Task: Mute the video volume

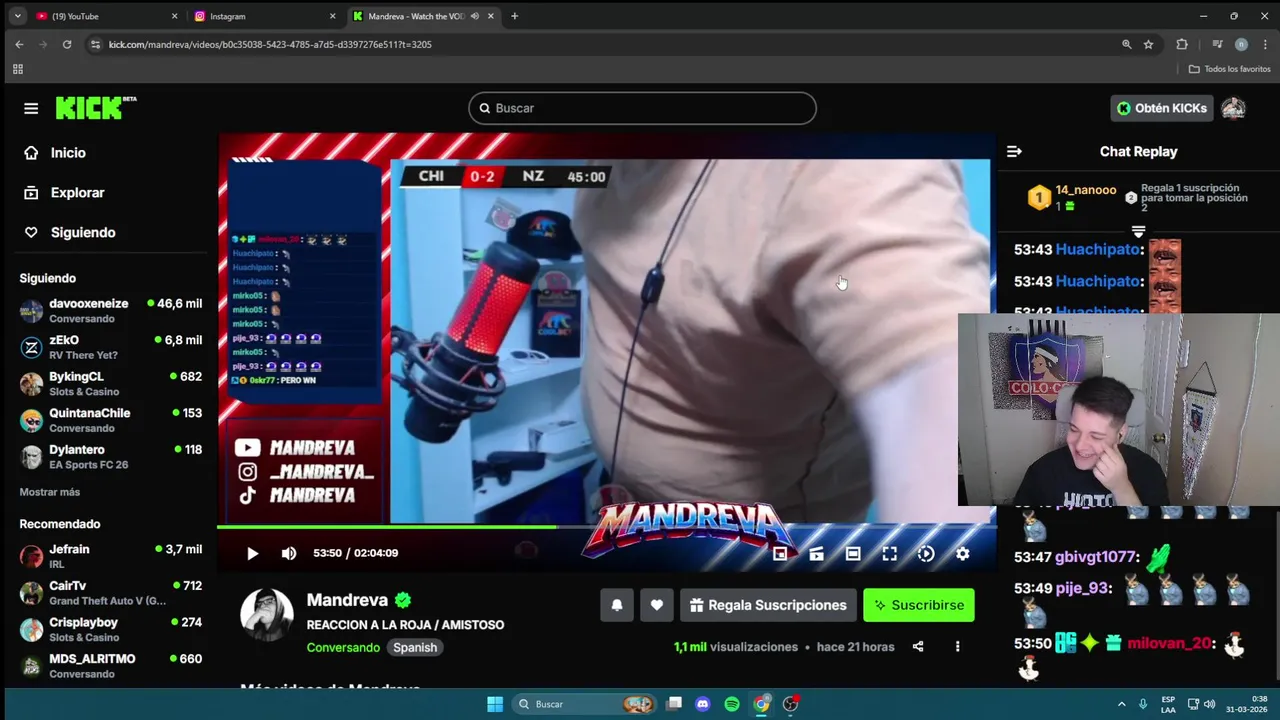Action: pyautogui.click(x=289, y=553)
